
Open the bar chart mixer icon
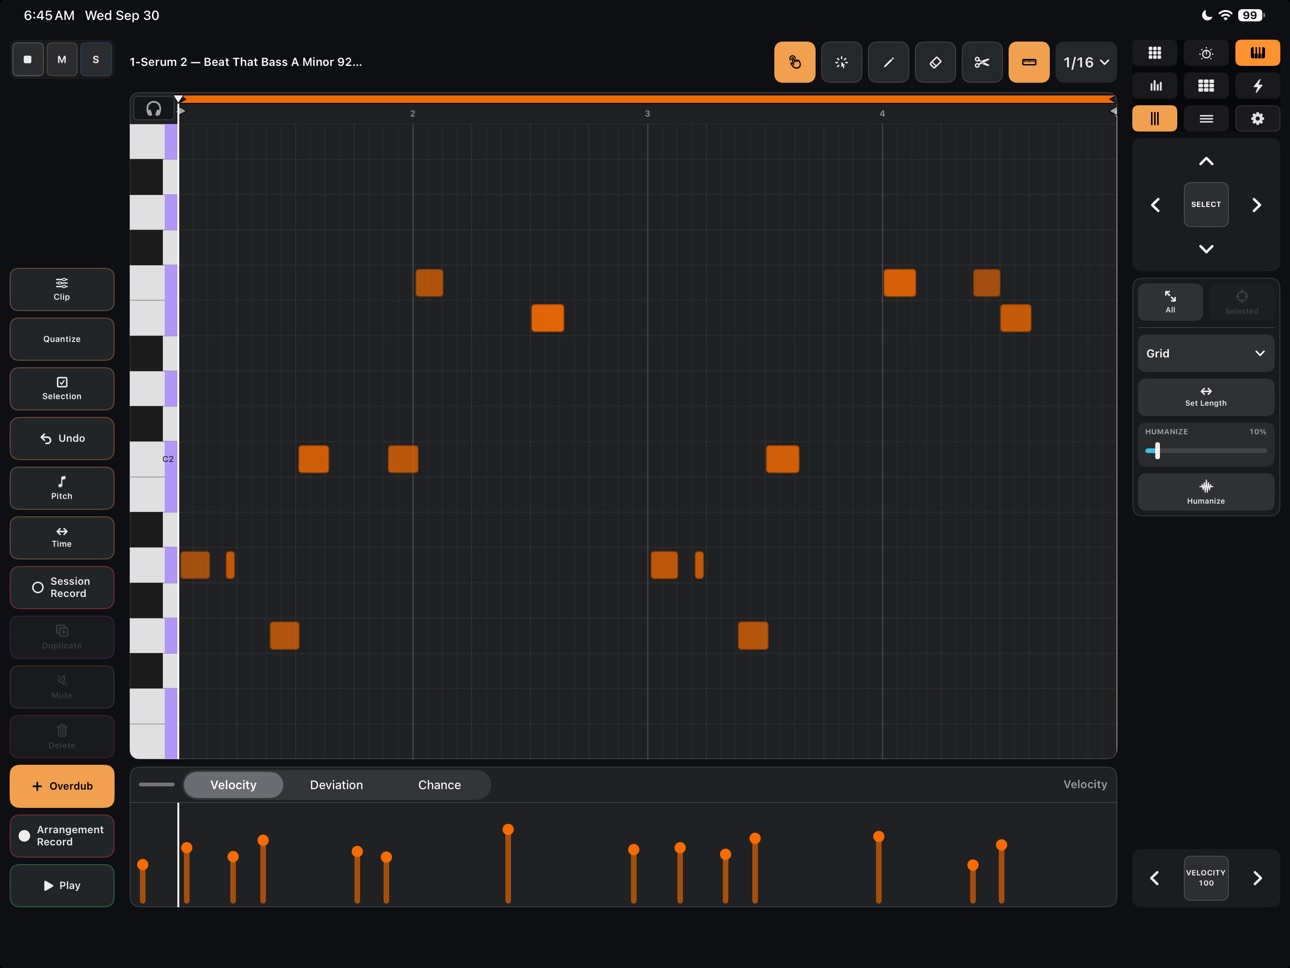point(1154,86)
